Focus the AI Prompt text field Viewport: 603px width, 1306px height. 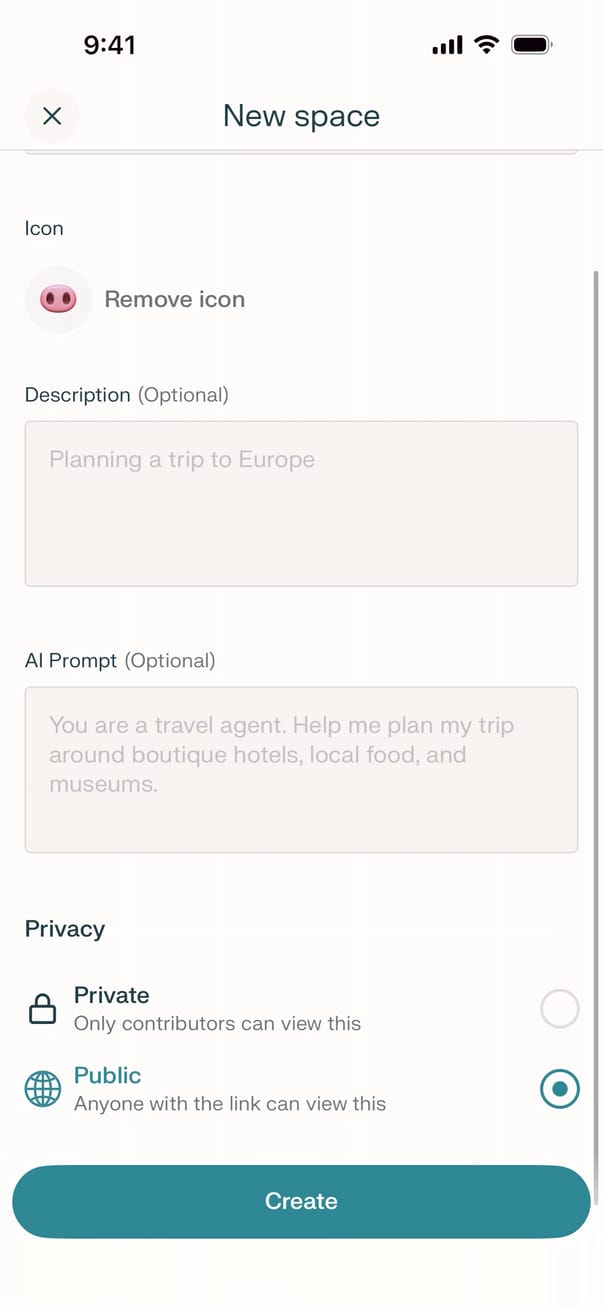301,769
